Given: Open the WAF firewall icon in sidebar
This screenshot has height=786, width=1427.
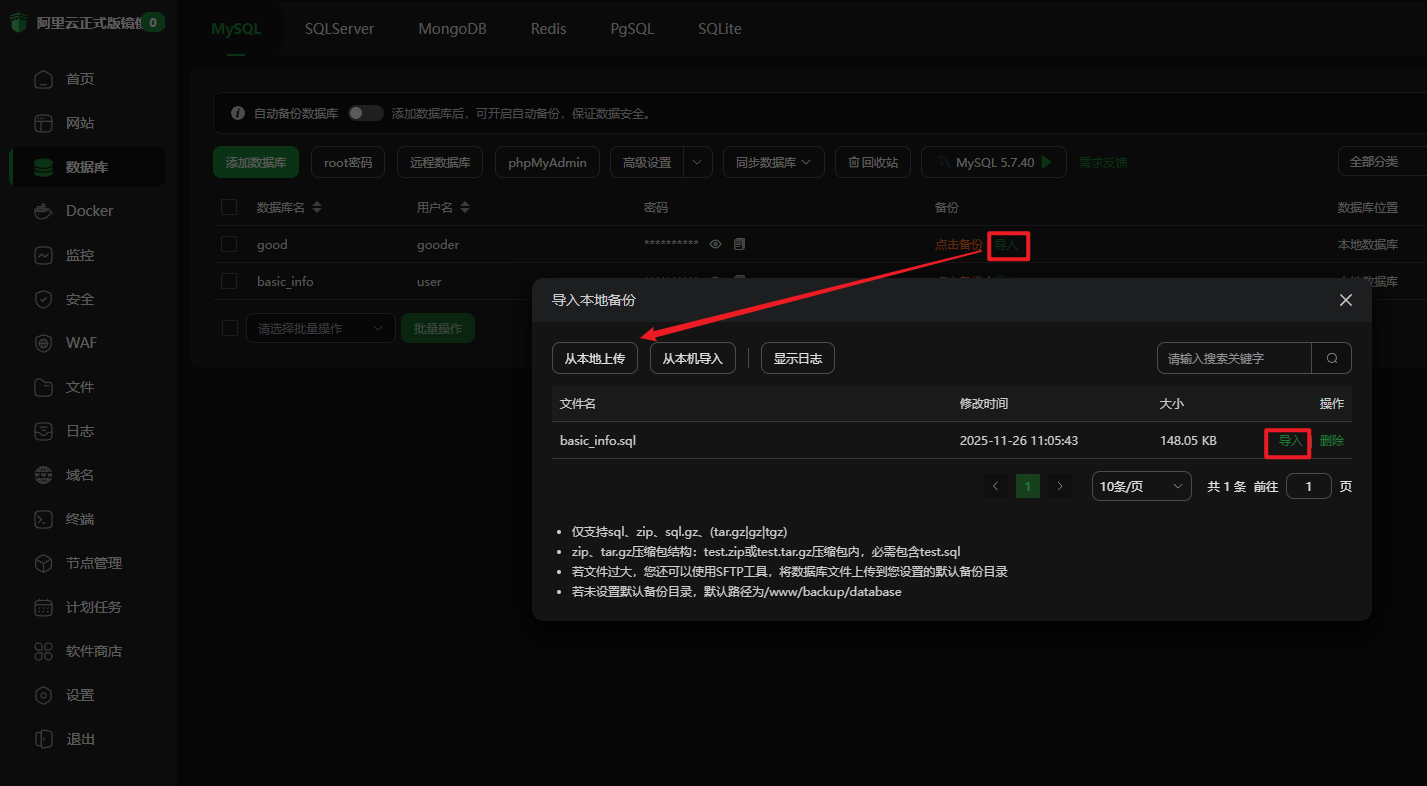Looking at the screenshot, I should point(43,343).
